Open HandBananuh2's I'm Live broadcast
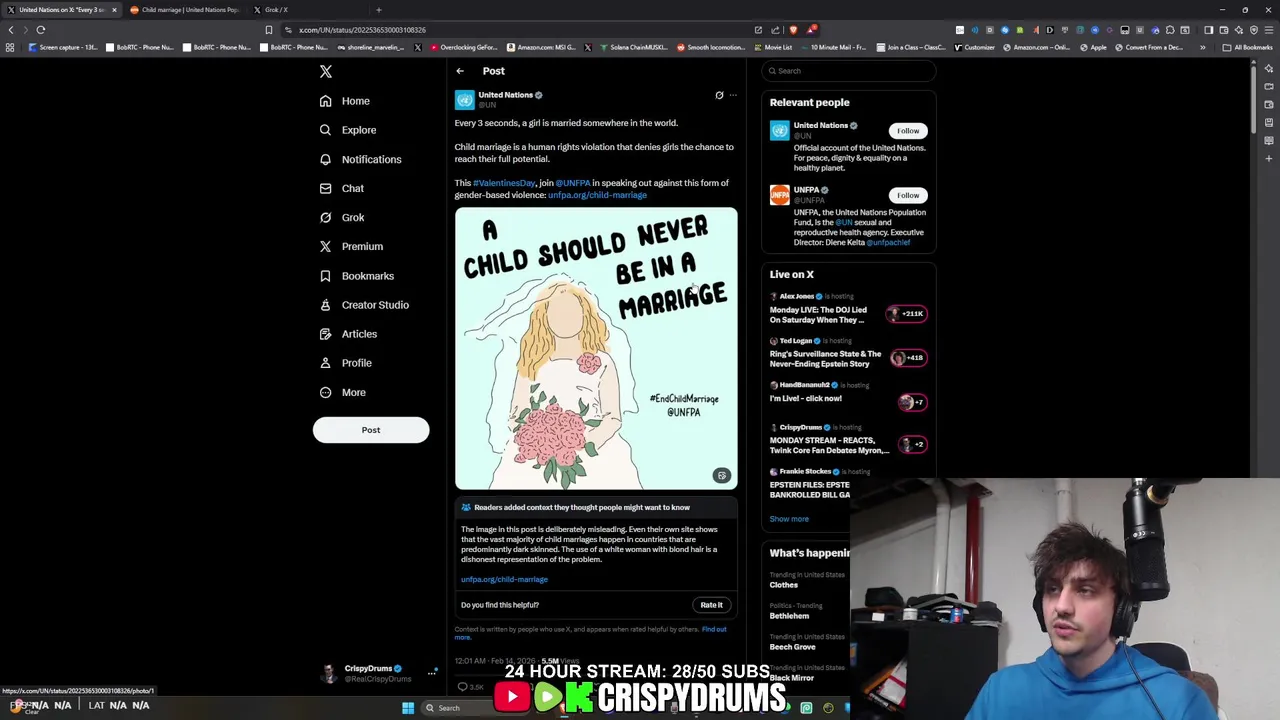This screenshot has height=720, width=1280. [x=849, y=396]
